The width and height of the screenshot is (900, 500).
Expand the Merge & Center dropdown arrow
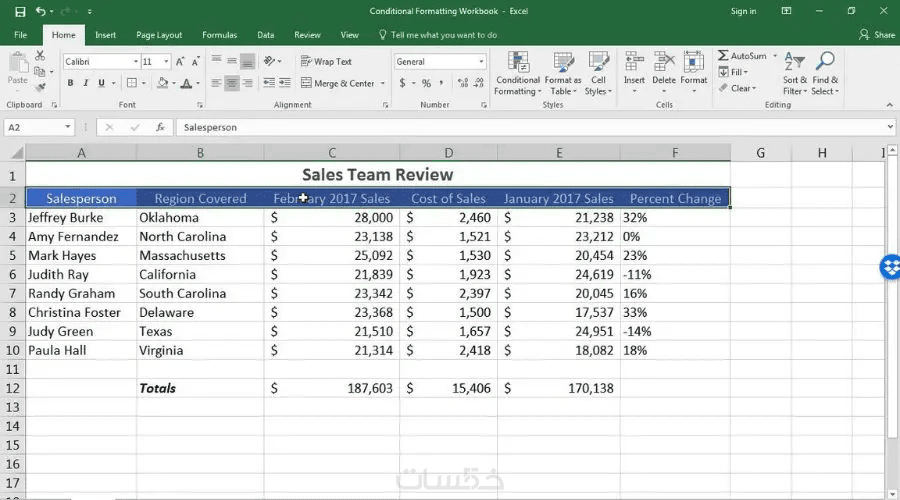point(382,84)
